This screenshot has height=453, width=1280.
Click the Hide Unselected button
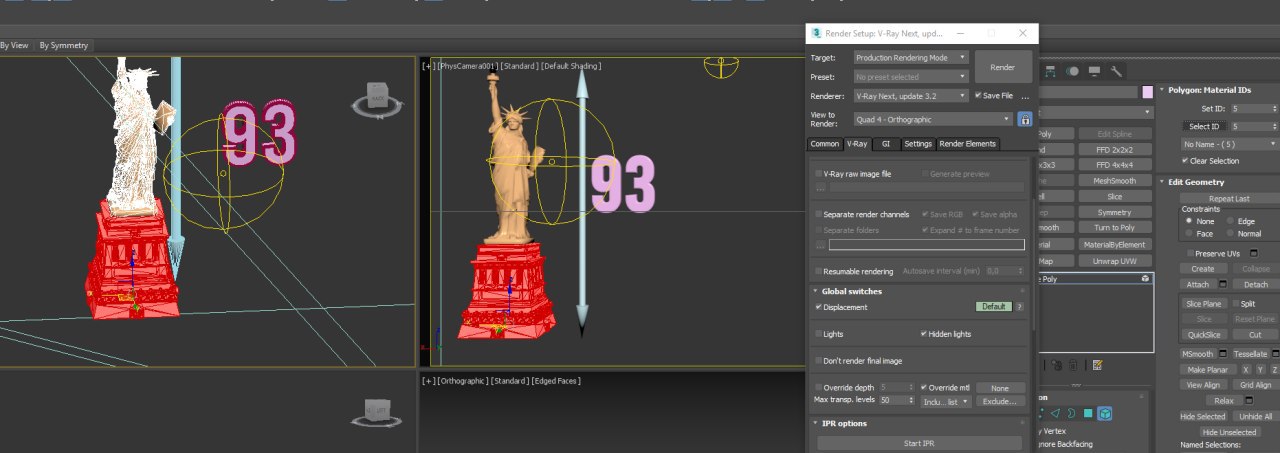(x=1229, y=432)
